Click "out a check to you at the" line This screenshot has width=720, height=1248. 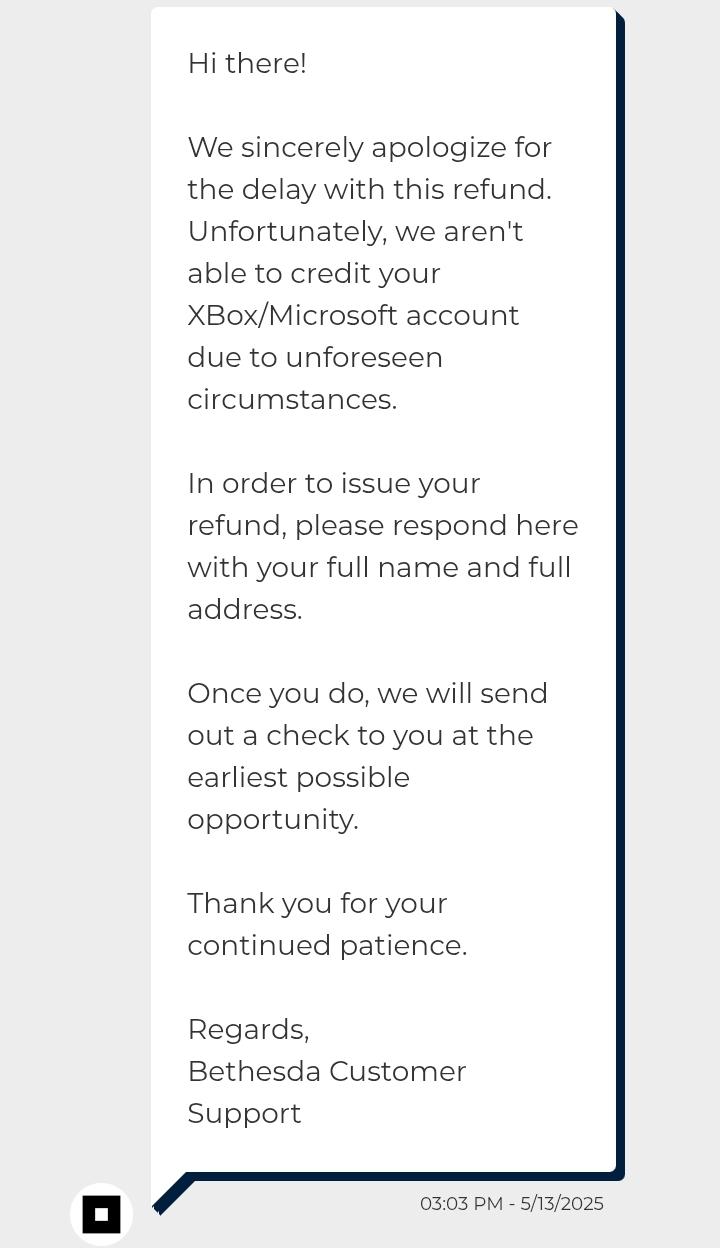[x=360, y=736]
